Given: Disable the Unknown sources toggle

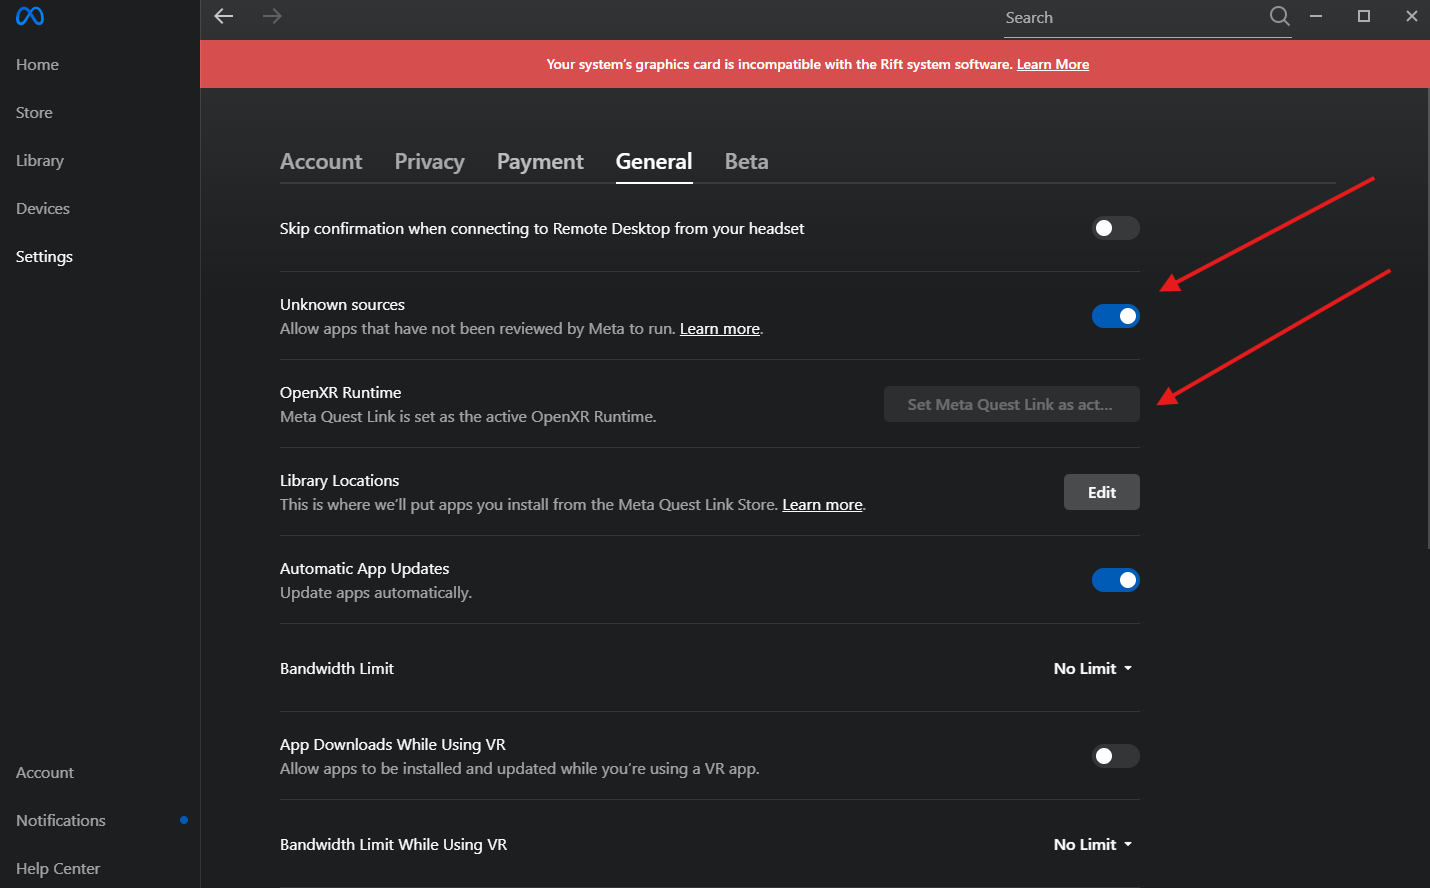Looking at the screenshot, I should pyautogui.click(x=1115, y=316).
